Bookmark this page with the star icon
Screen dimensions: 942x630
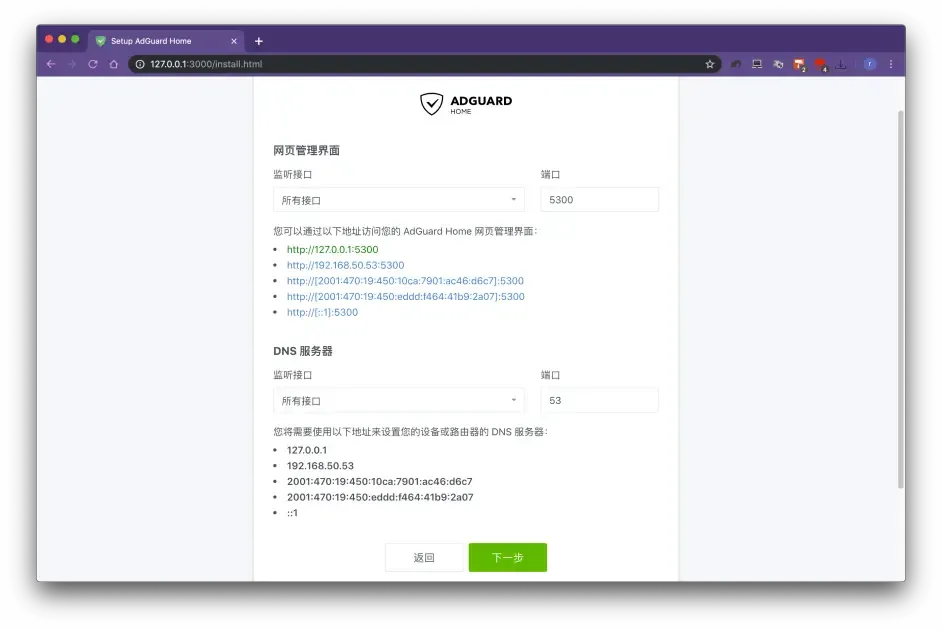tap(709, 64)
